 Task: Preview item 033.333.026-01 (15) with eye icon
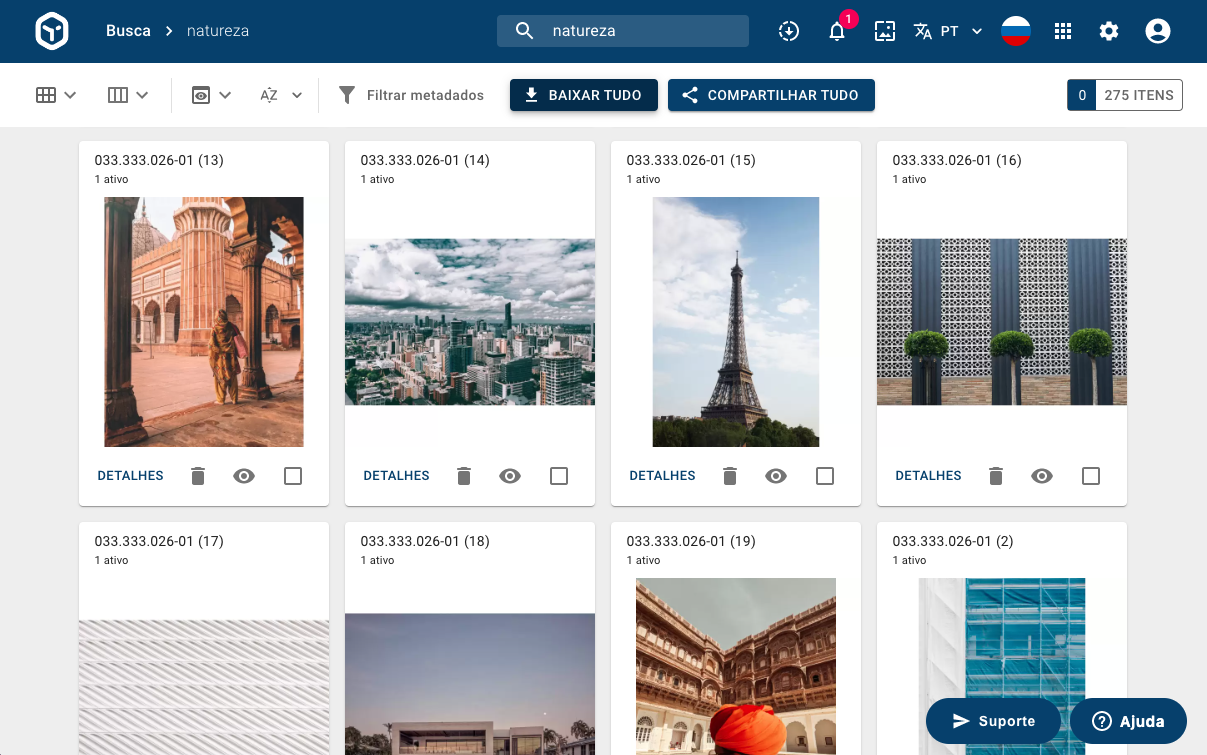click(776, 476)
